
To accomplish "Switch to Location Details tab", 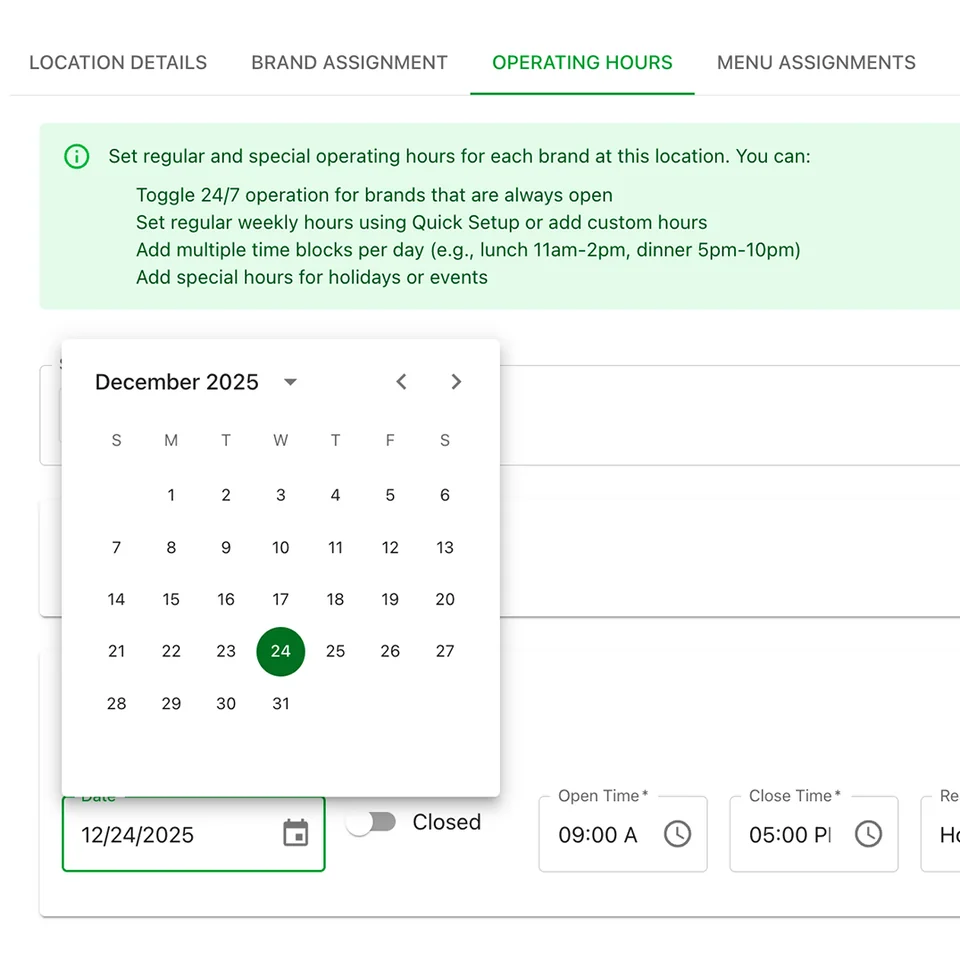I will pyautogui.click(x=118, y=62).
